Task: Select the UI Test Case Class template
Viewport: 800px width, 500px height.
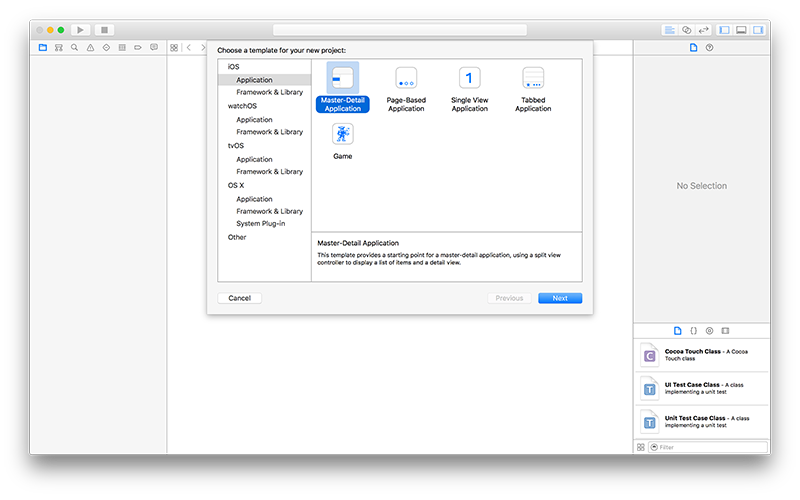Action: click(703, 389)
